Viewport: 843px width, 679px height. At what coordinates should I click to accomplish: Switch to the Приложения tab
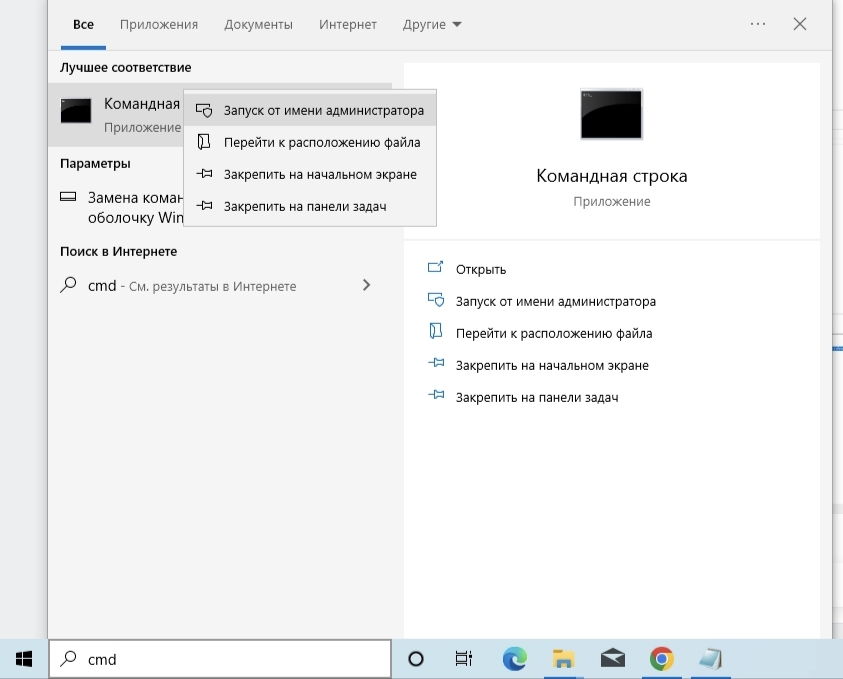pos(159,24)
